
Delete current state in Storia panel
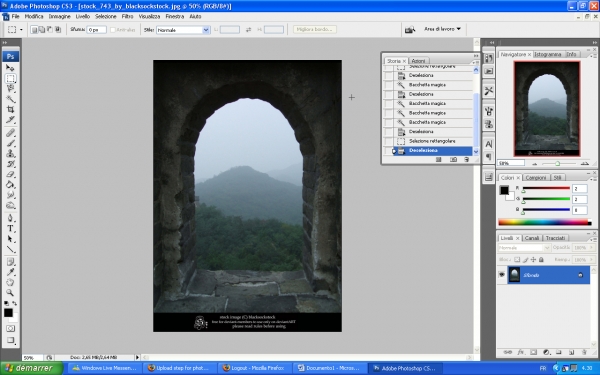click(466, 160)
